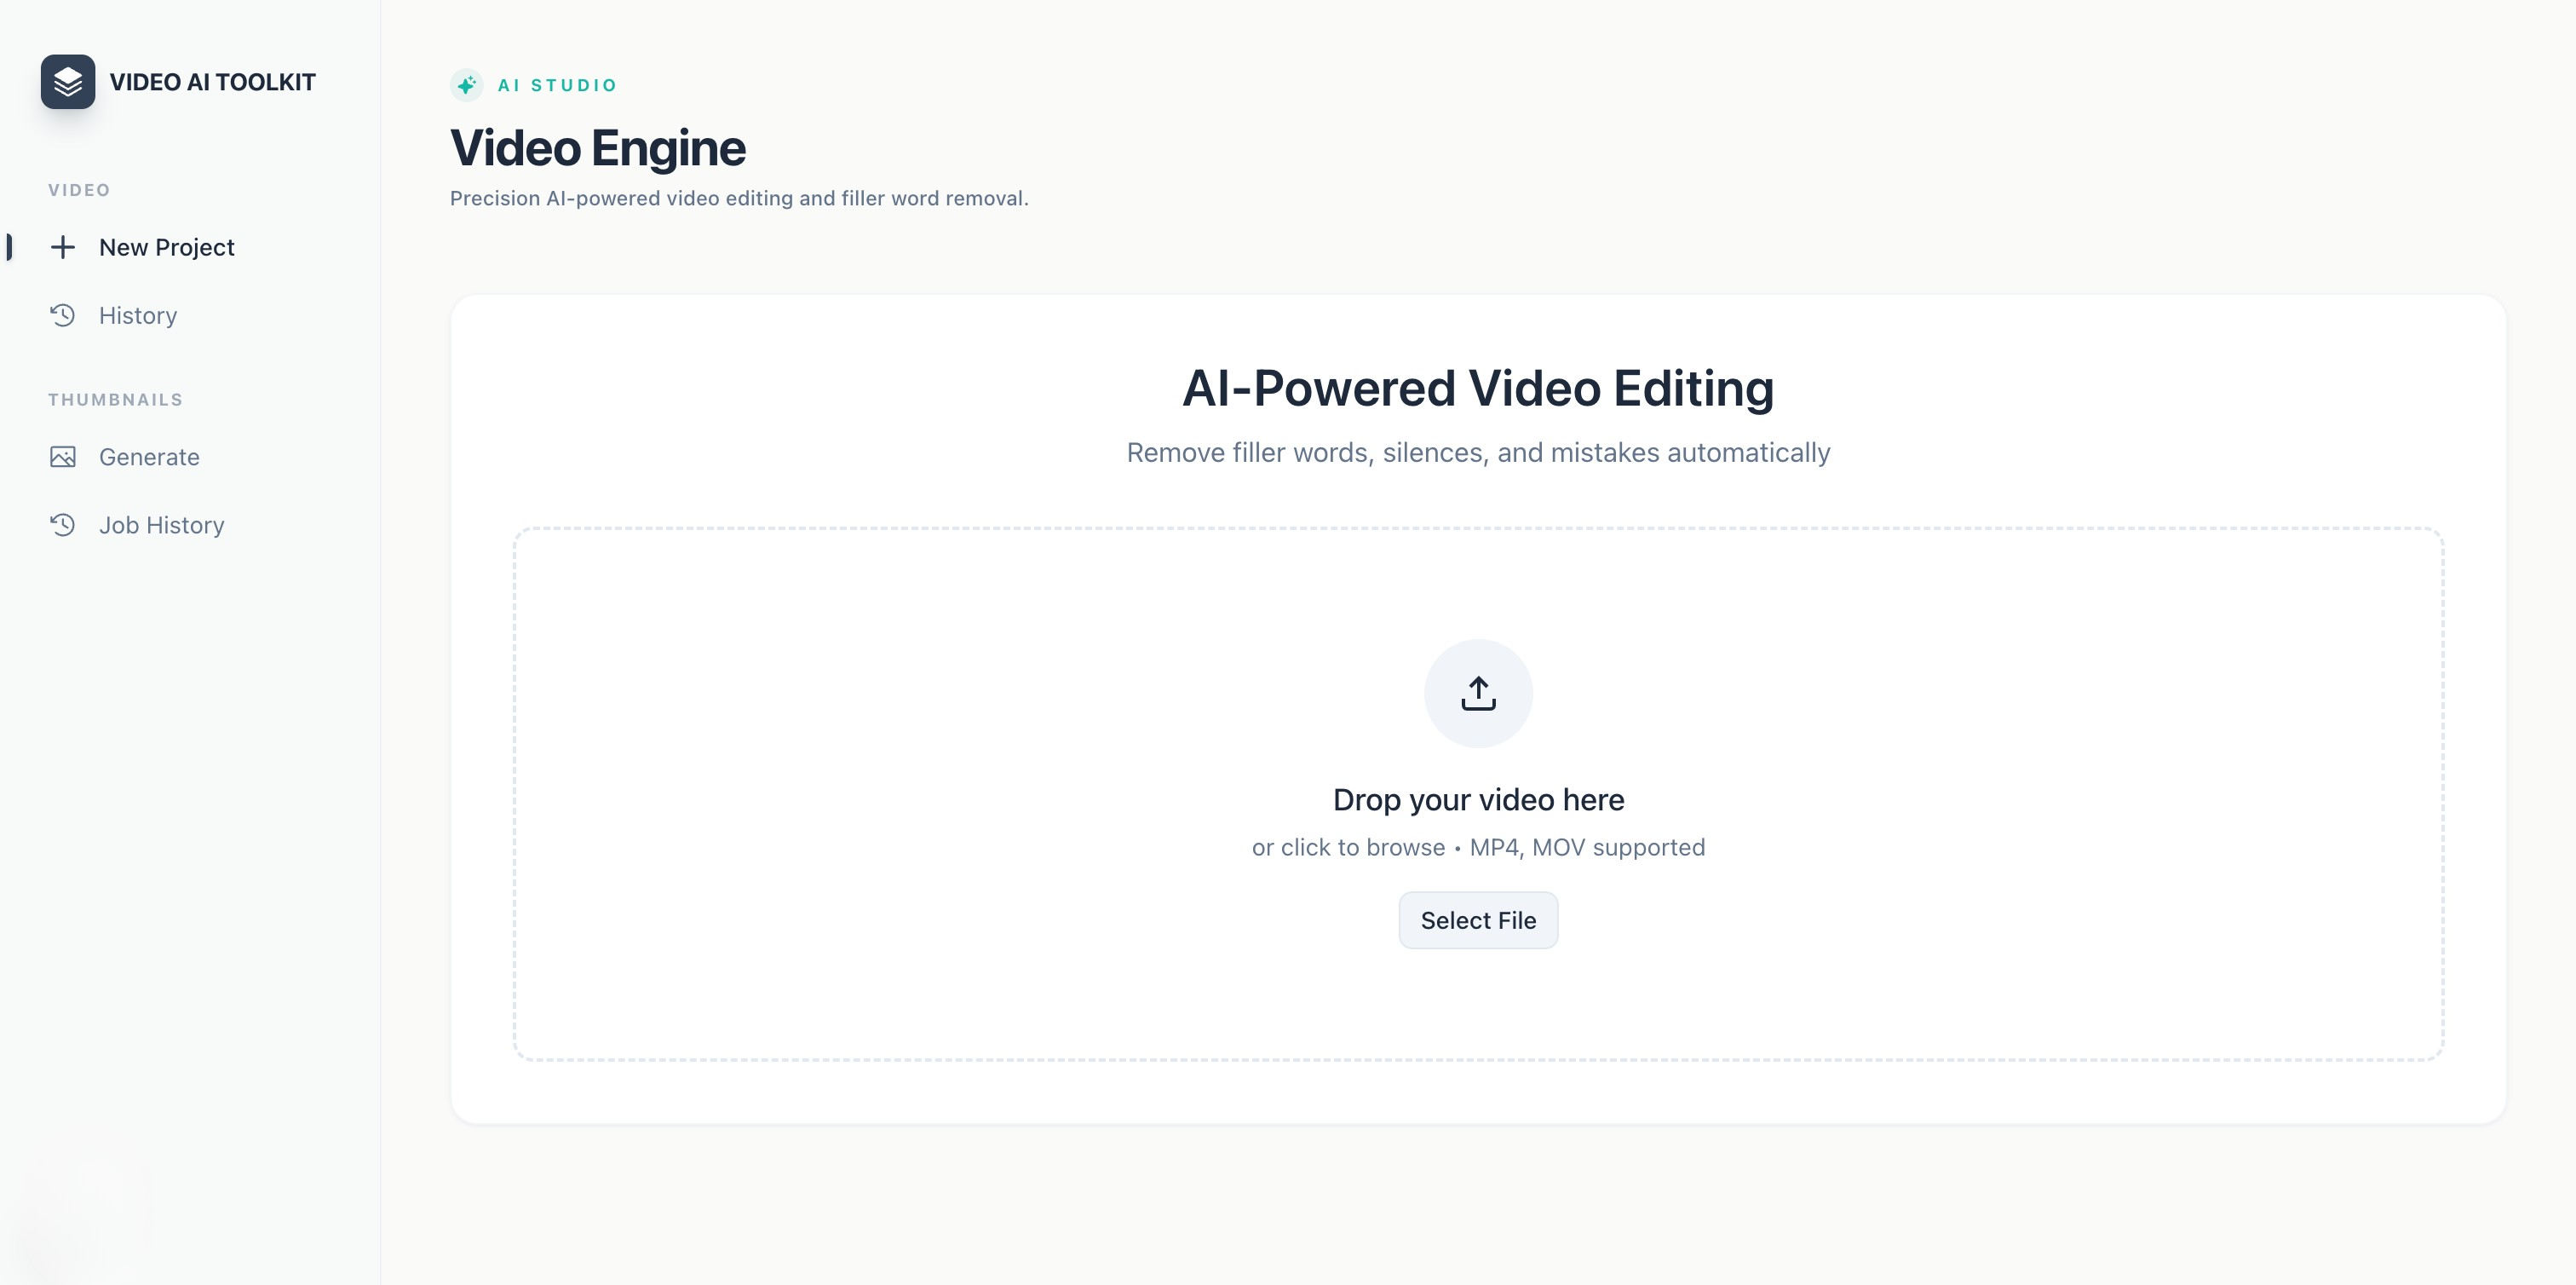The image size is (2576, 1285).
Task: Click the clock icon beside Job History
Action: (62, 525)
